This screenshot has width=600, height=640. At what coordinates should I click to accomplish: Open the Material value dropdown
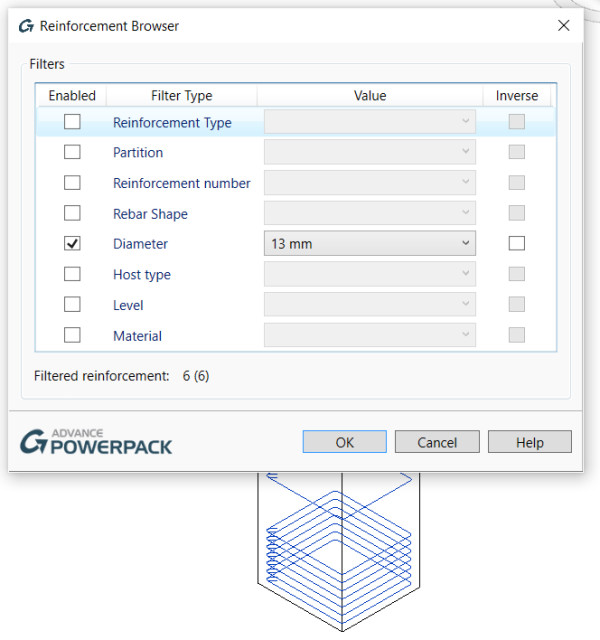pyautogui.click(x=370, y=335)
